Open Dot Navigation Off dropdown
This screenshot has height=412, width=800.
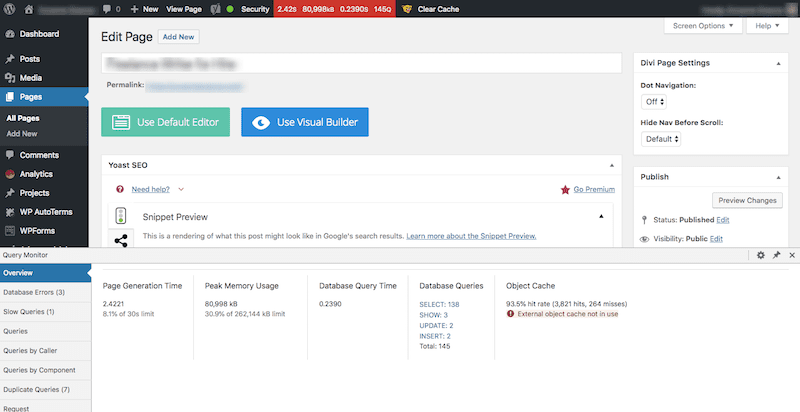tap(654, 101)
